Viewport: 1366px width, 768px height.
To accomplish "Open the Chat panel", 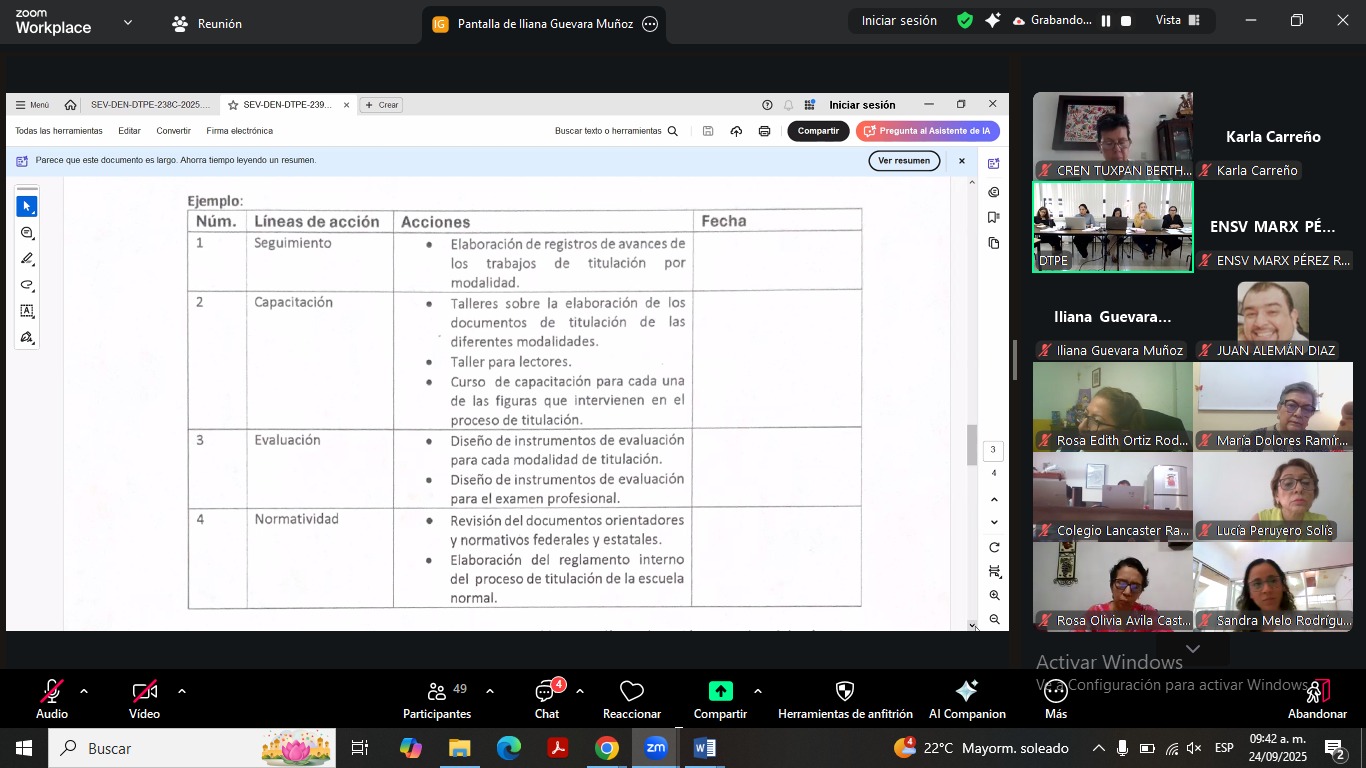I will click(x=546, y=699).
